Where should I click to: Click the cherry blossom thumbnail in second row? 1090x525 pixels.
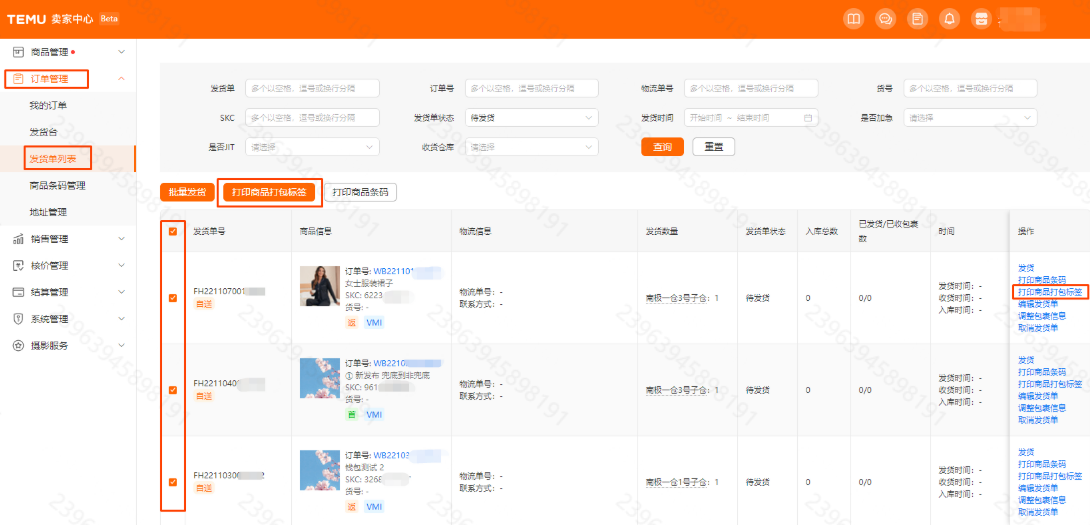click(x=320, y=378)
